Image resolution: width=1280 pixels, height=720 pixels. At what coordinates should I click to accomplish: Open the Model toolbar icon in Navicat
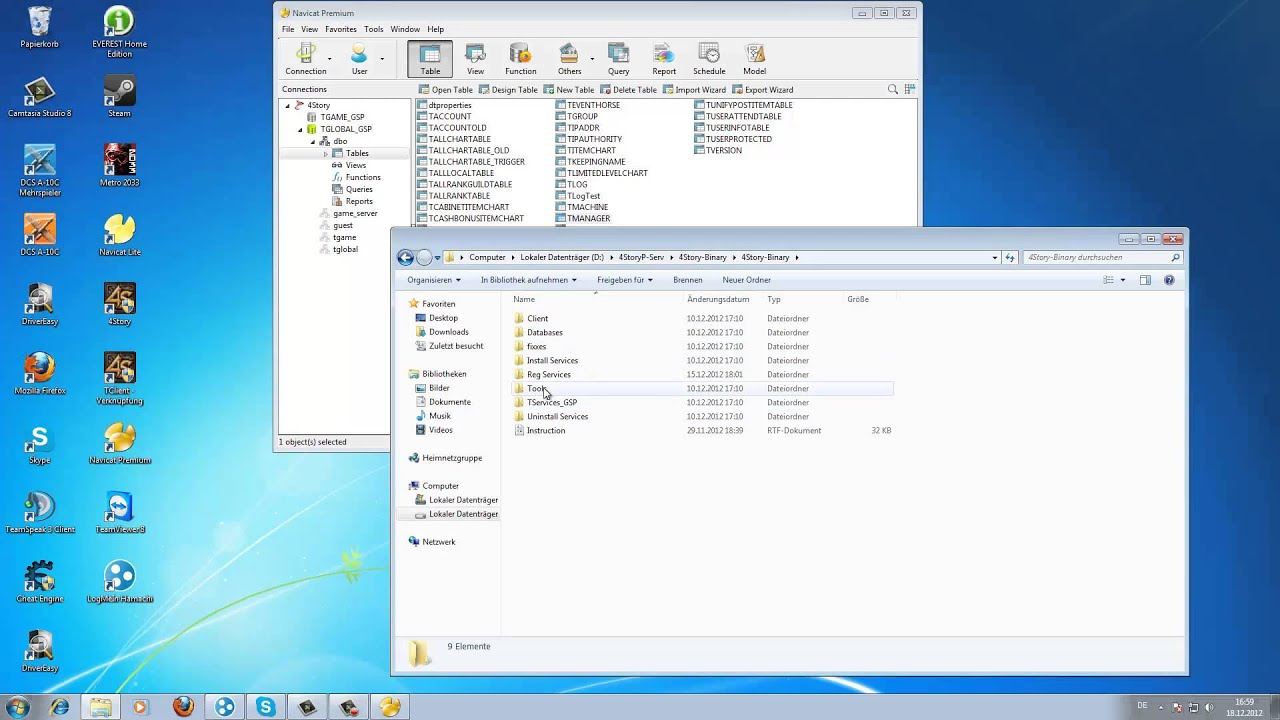(755, 60)
